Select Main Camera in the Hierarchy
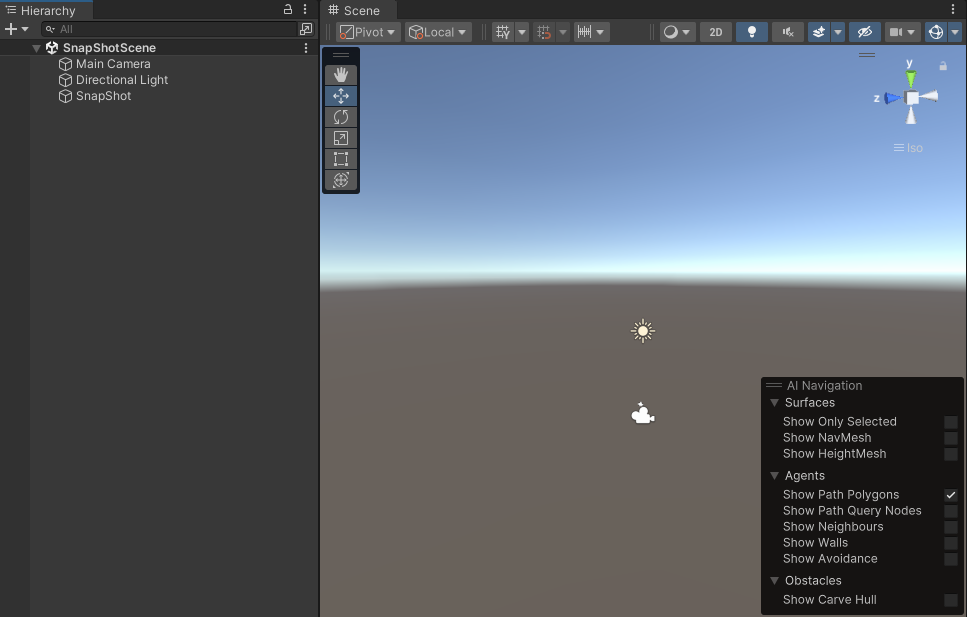The width and height of the screenshot is (967, 617). coord(113,64)
